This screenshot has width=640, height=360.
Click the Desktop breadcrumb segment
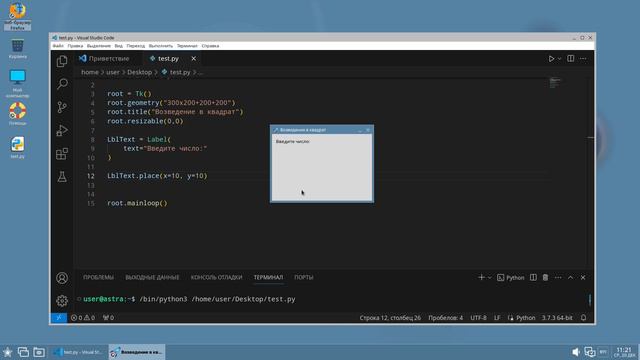click(x=139, y=72)
